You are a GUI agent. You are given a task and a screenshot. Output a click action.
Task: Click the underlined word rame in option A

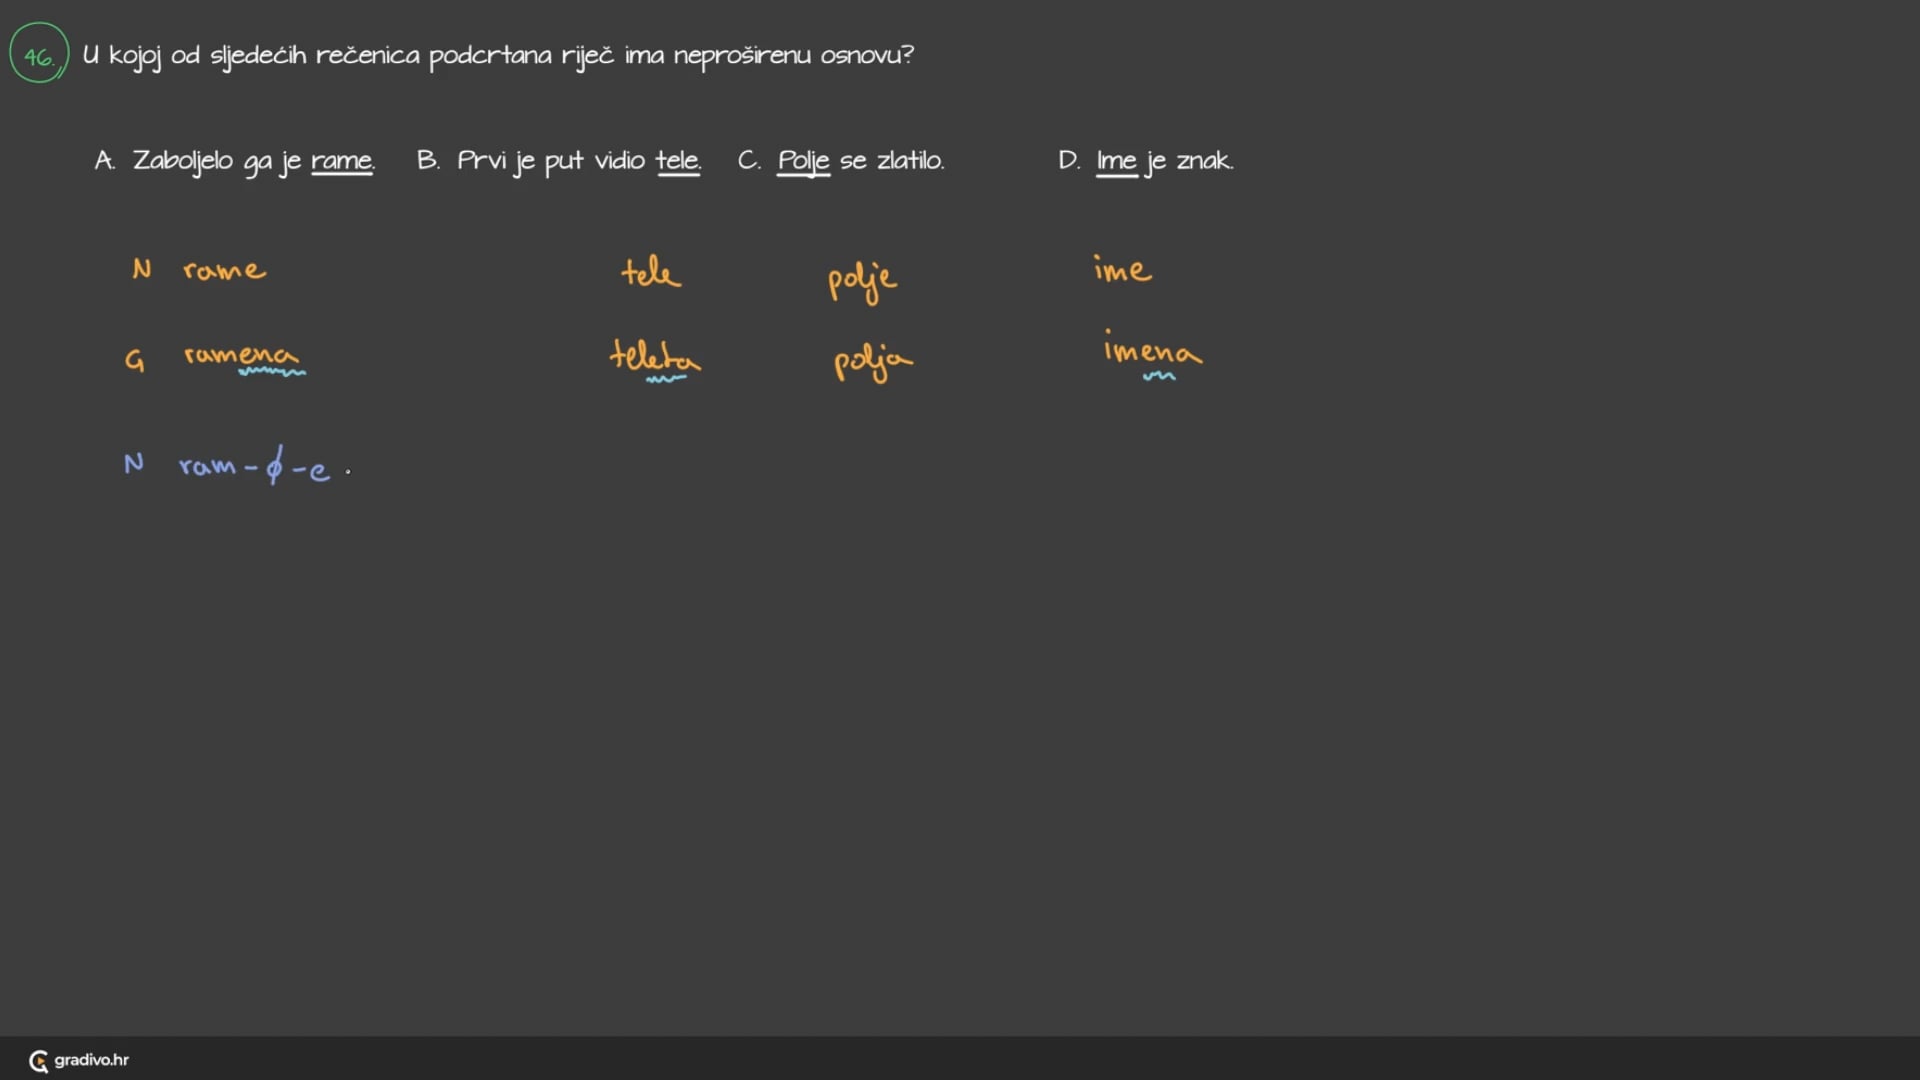(x=342, y=161)
